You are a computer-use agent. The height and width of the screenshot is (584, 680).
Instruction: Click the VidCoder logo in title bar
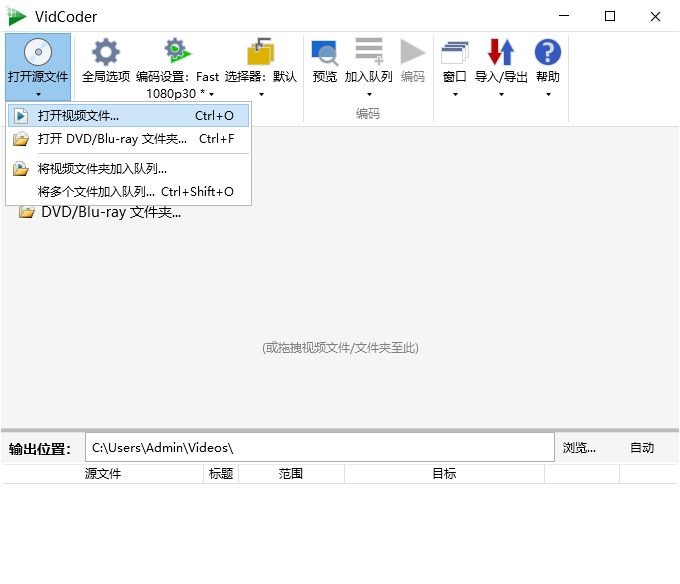tap(16, 16)
